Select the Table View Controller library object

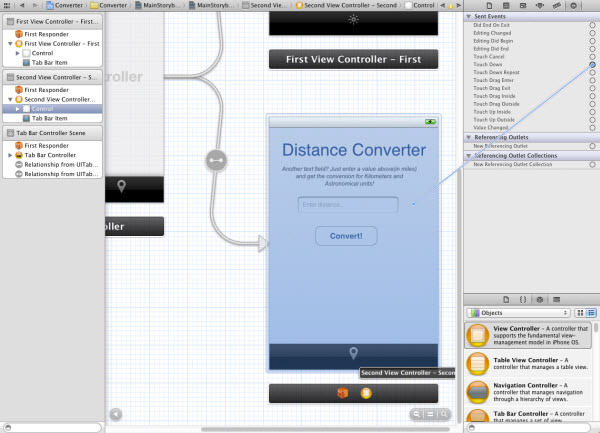528,363
